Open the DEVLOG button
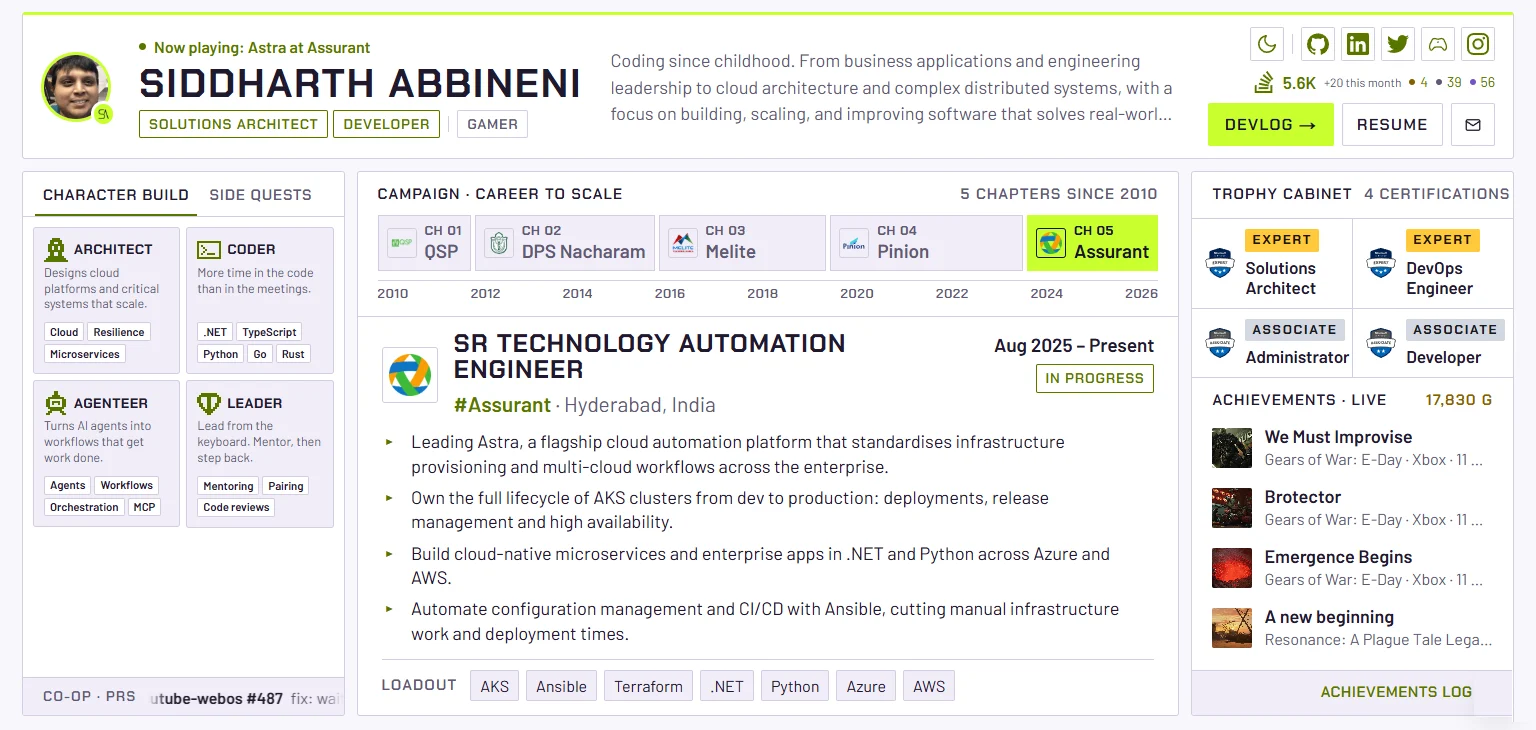This screenshot has height=730, width=1536. pos(1270,125)
